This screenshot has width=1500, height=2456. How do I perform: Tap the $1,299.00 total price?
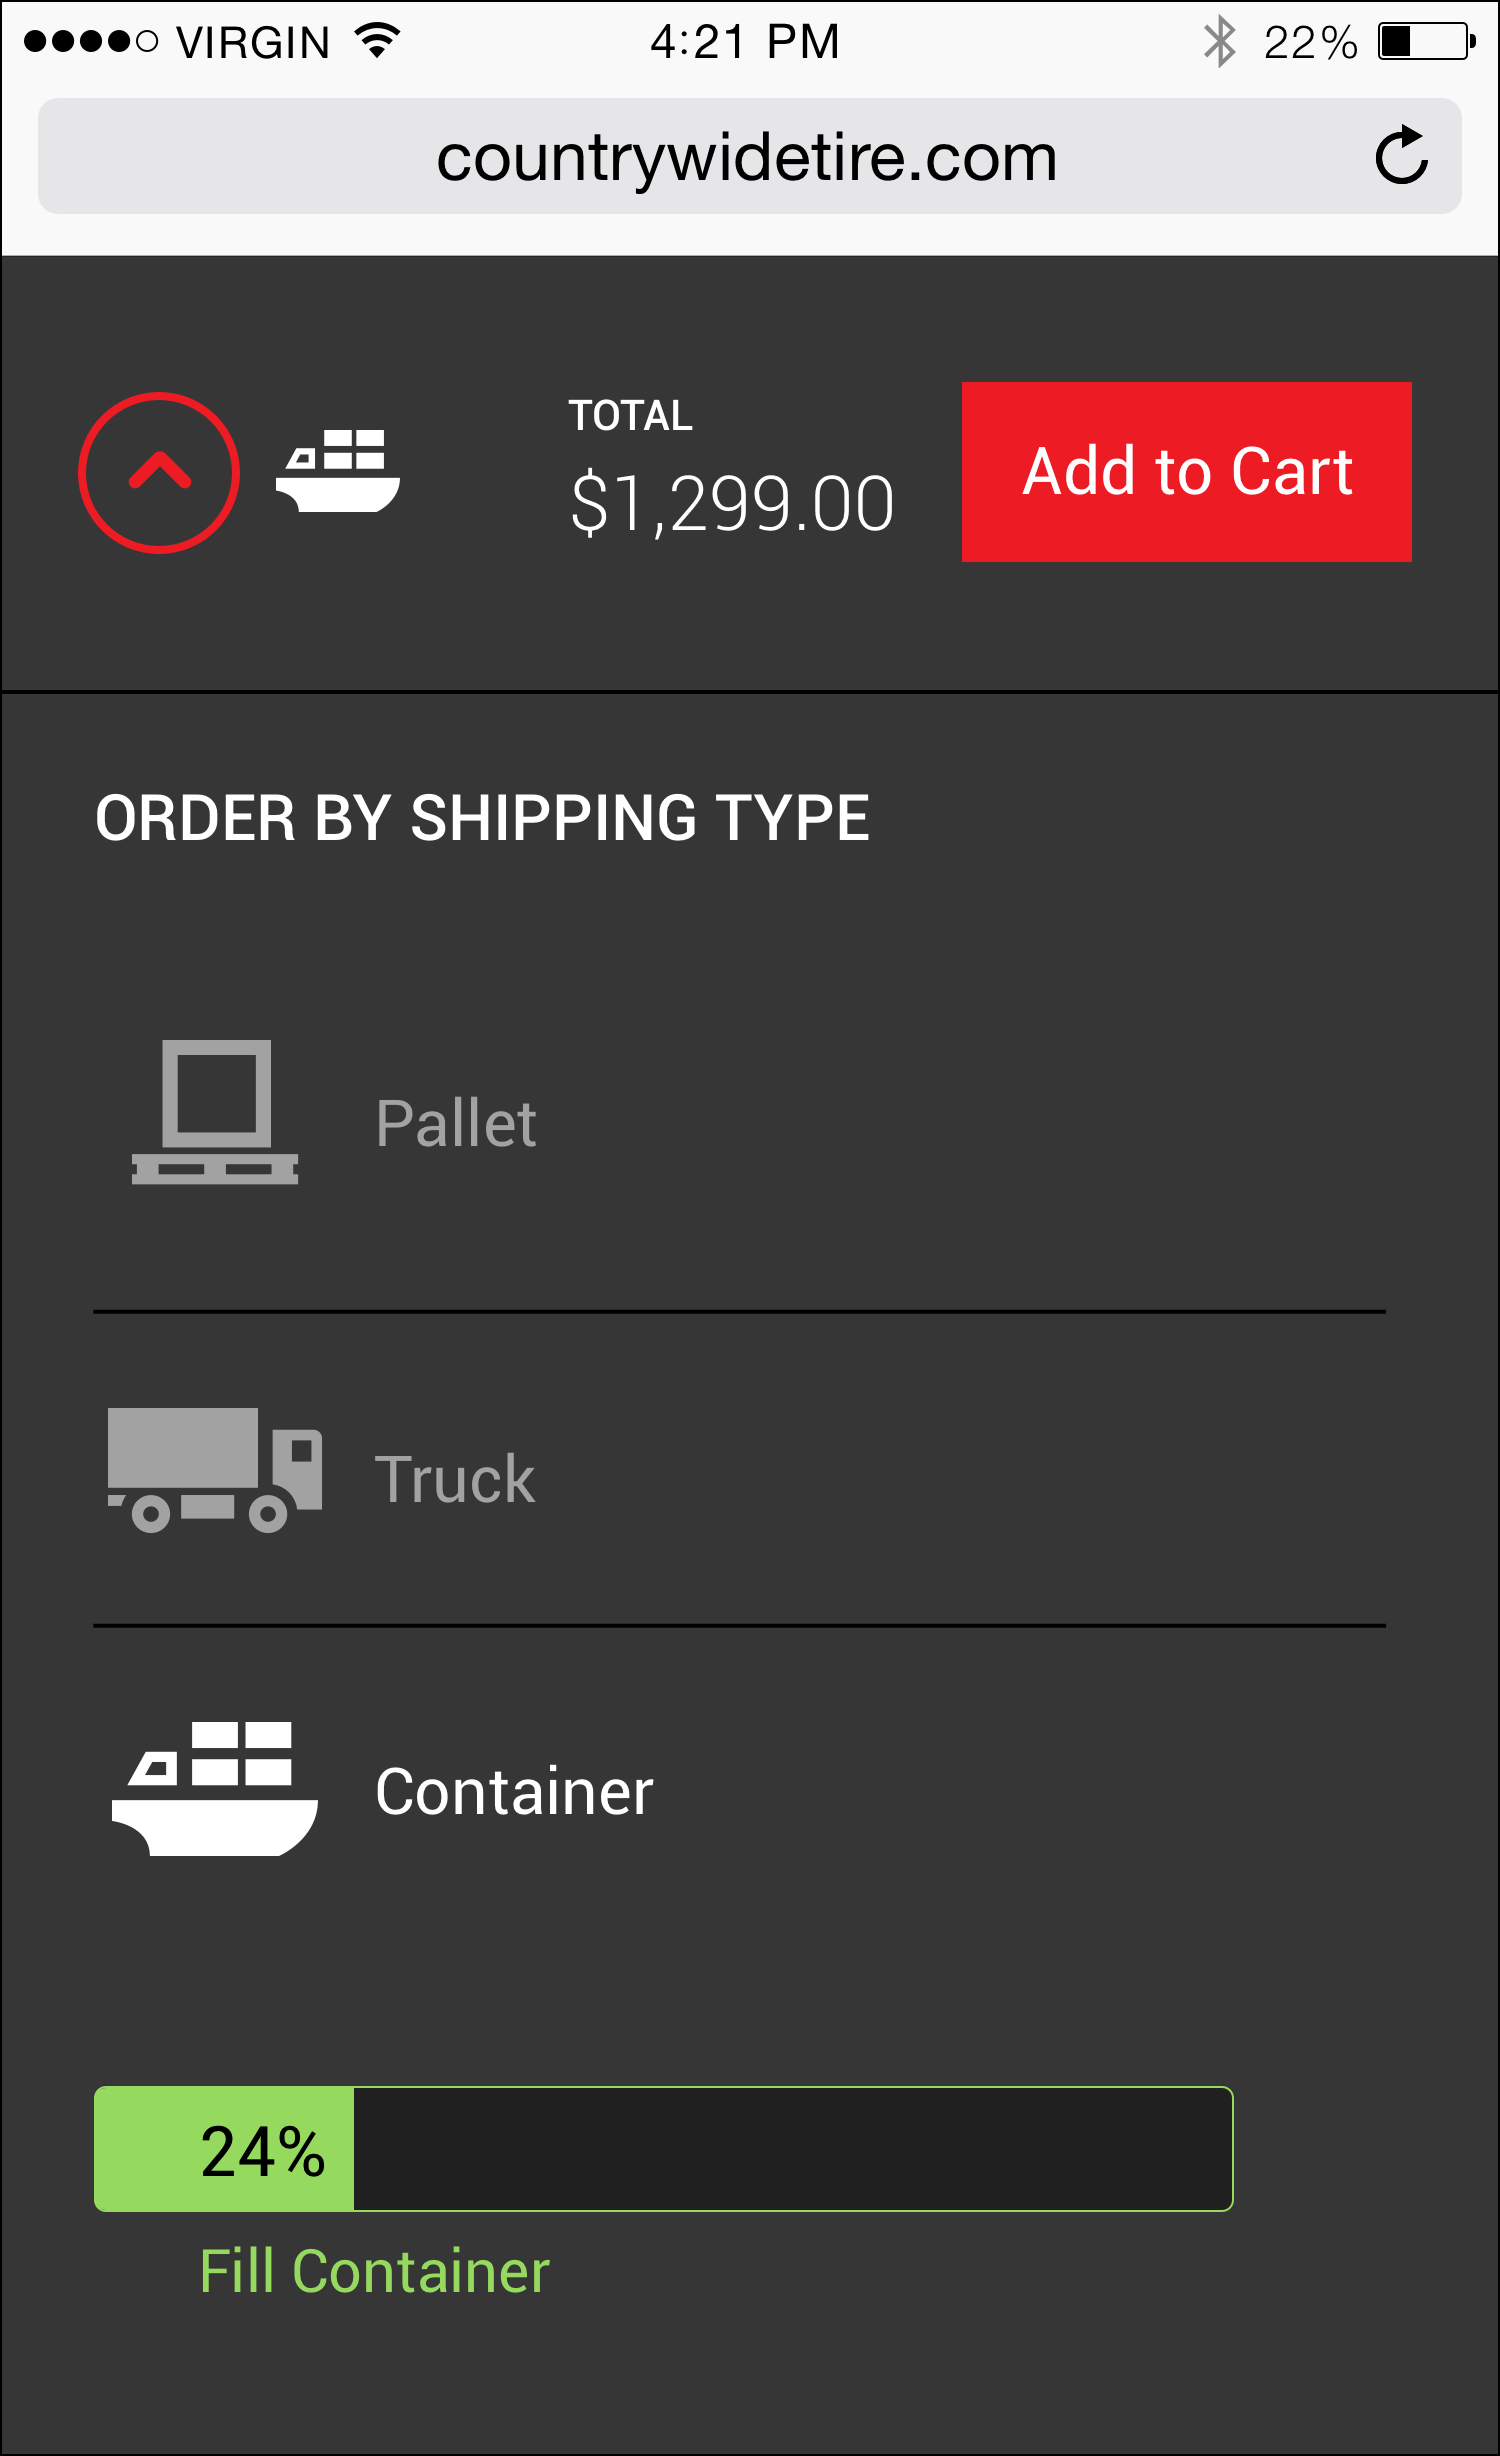[732, 503]
